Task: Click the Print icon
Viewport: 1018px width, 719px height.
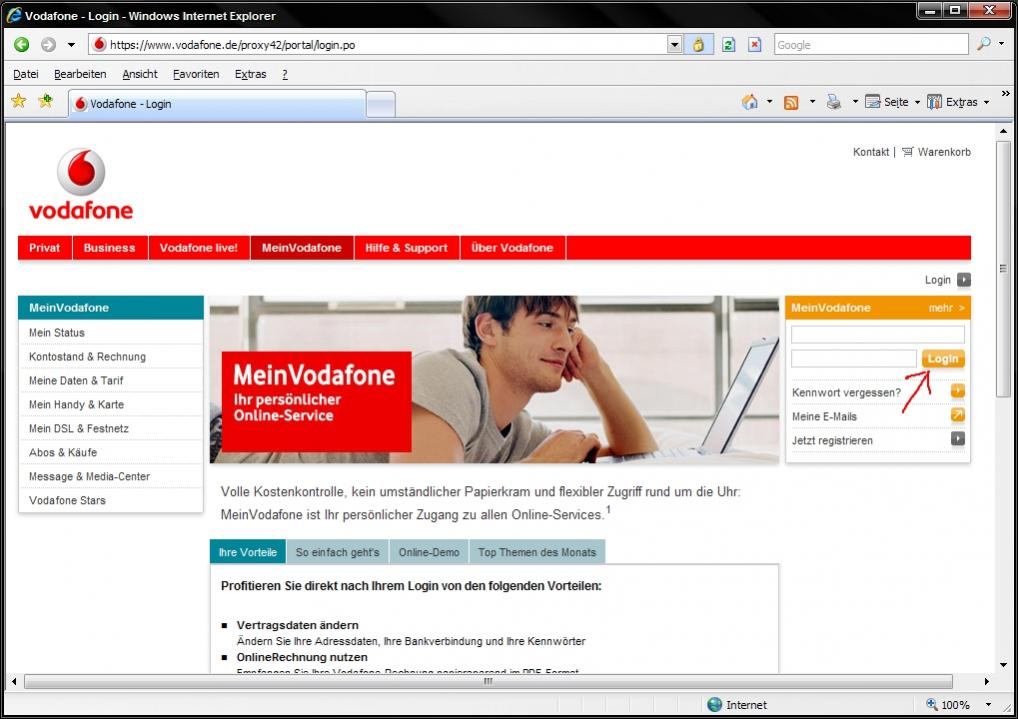Action: coord(834,102)
